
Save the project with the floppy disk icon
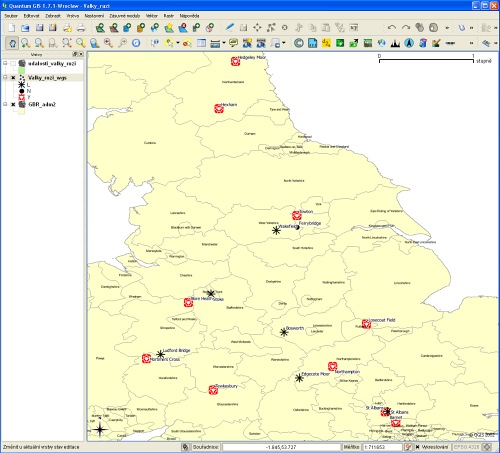[x=39, y=28]
